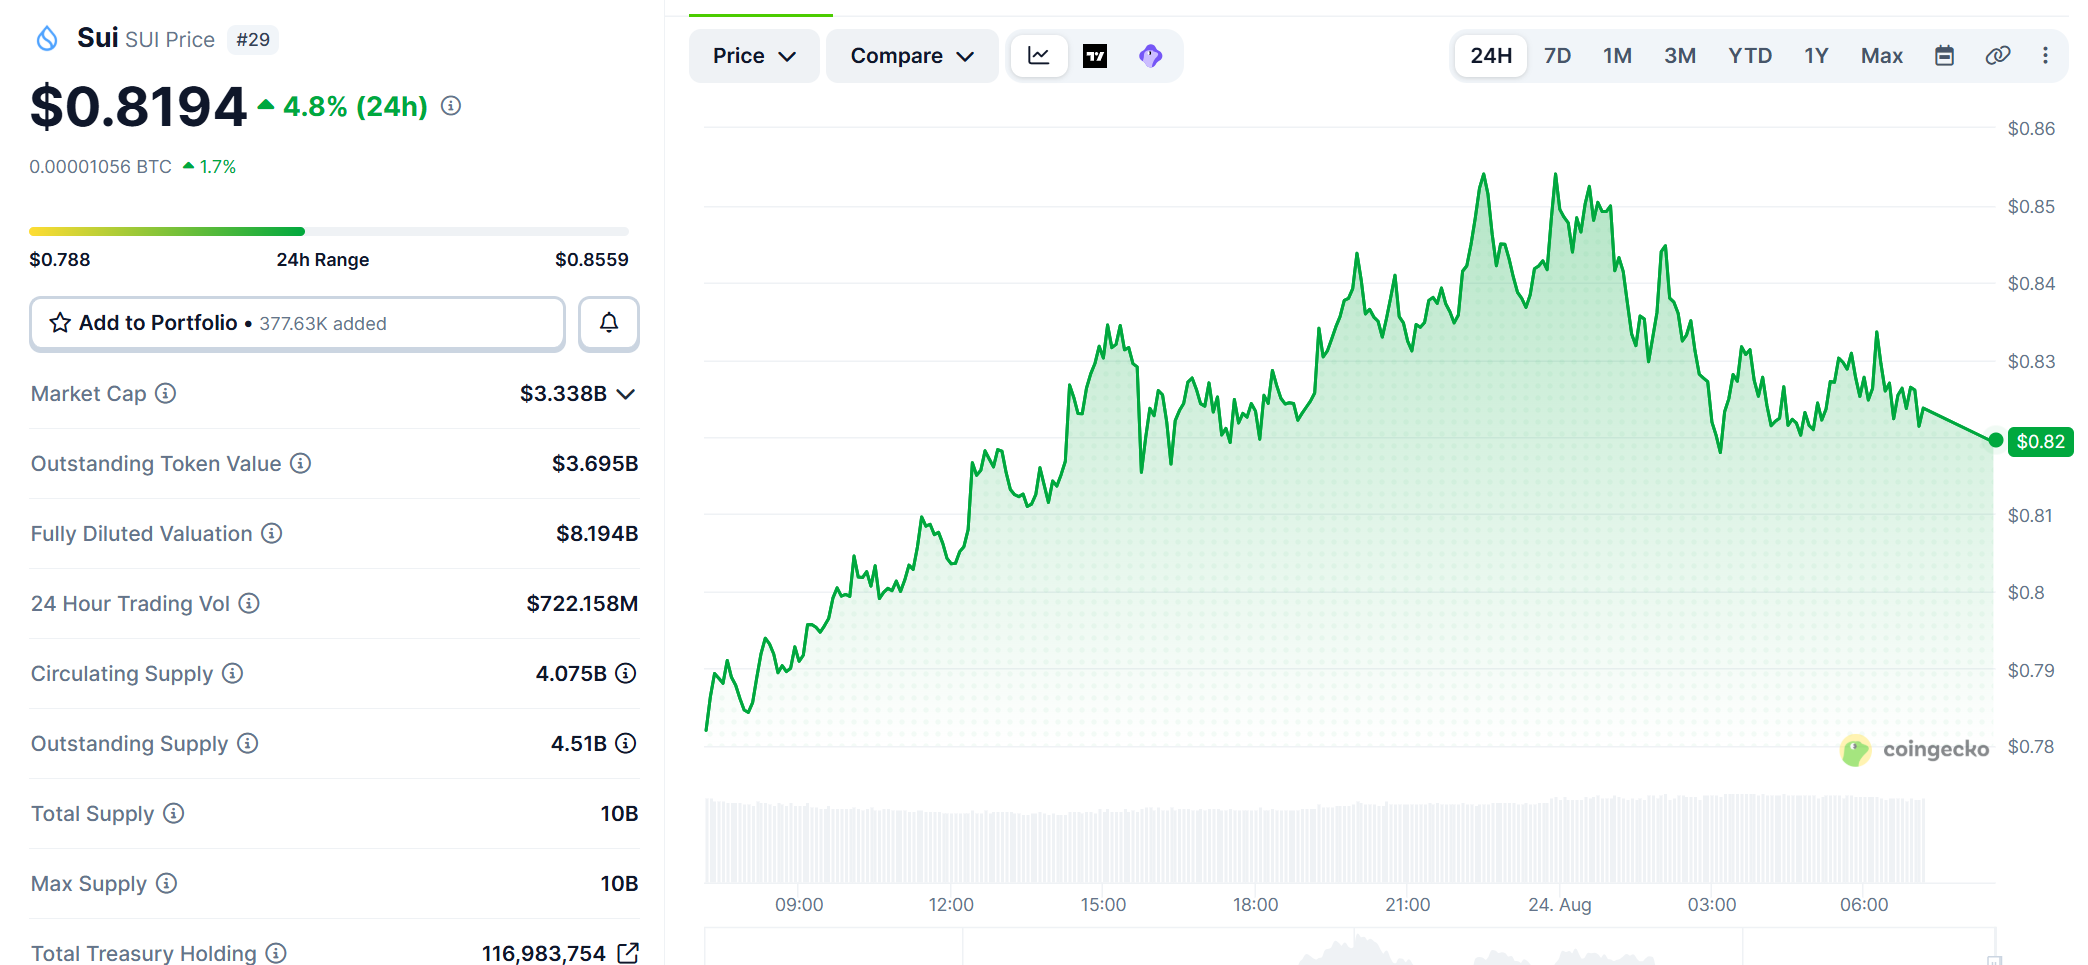
Task: Select the Max time range
Action: 1881,56
